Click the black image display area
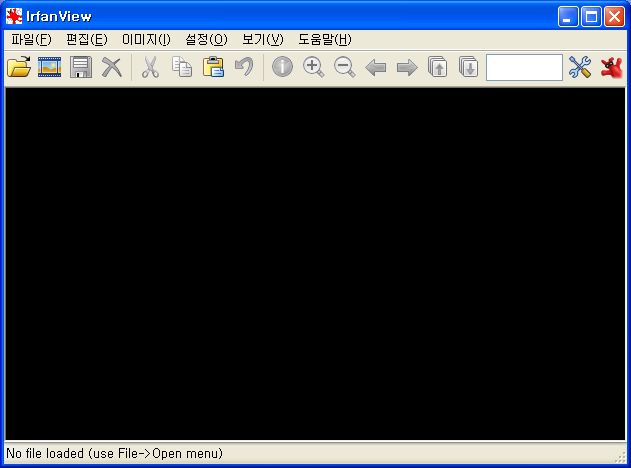This screenshot has height=468, width=631. 315,264
